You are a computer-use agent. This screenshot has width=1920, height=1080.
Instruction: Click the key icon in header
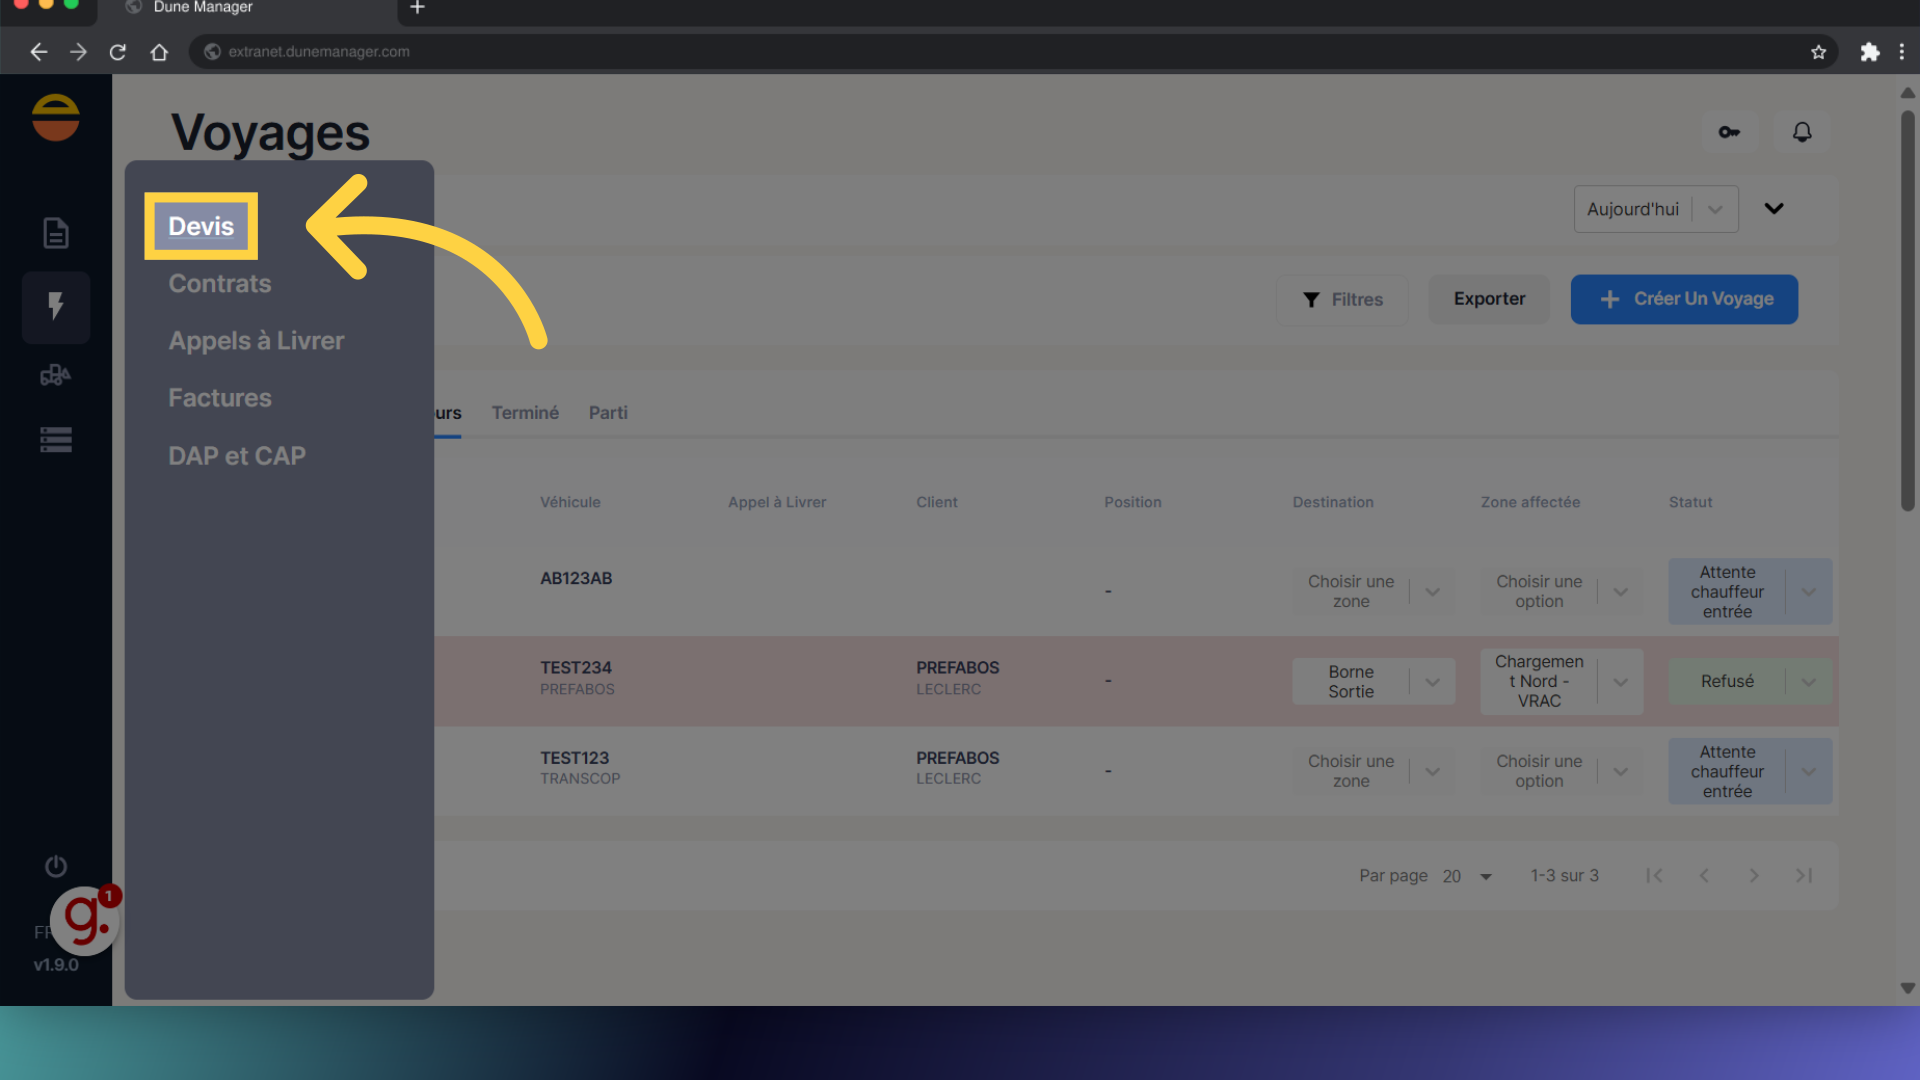click(x=1729, y=132)
